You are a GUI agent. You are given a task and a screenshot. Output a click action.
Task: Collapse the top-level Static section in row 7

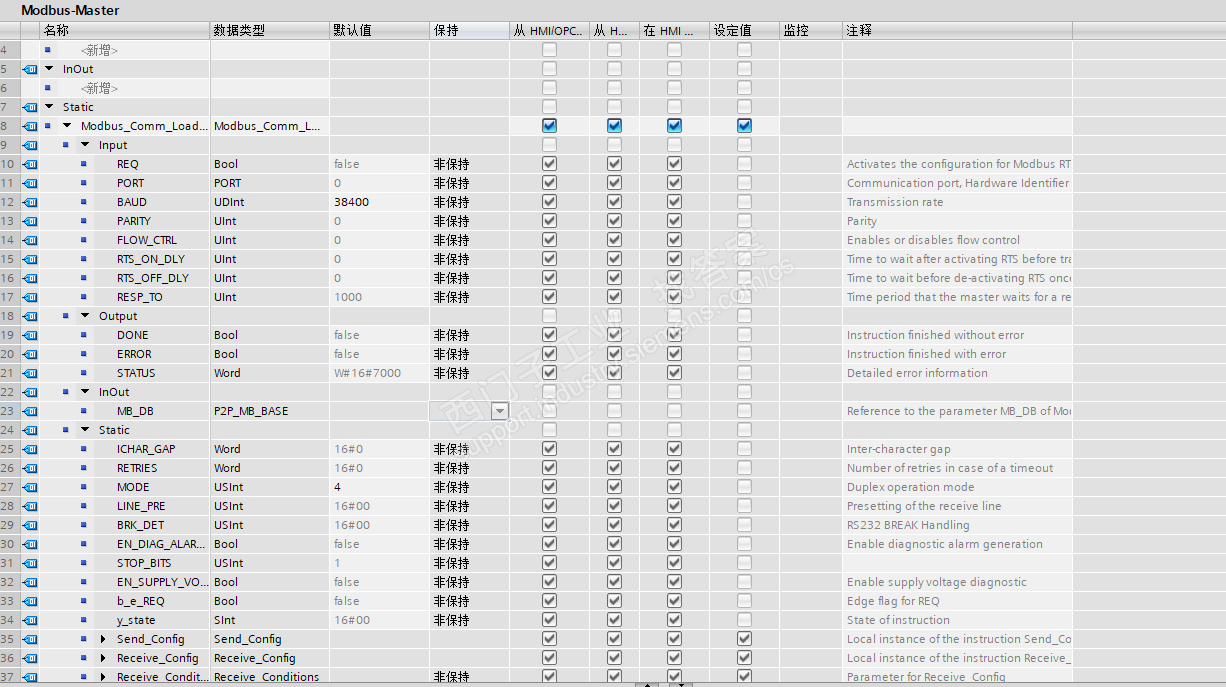pyautogui.click(x=49, y=107)
